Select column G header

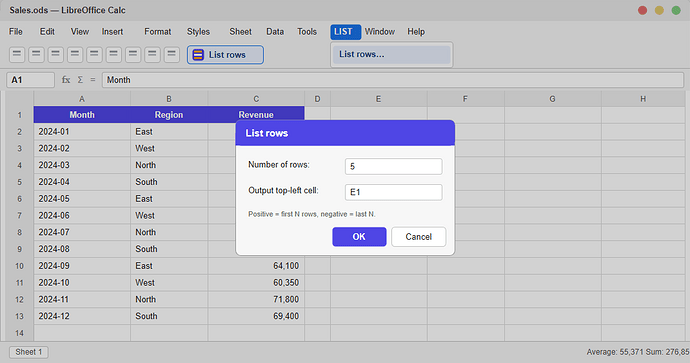point(553,99)
